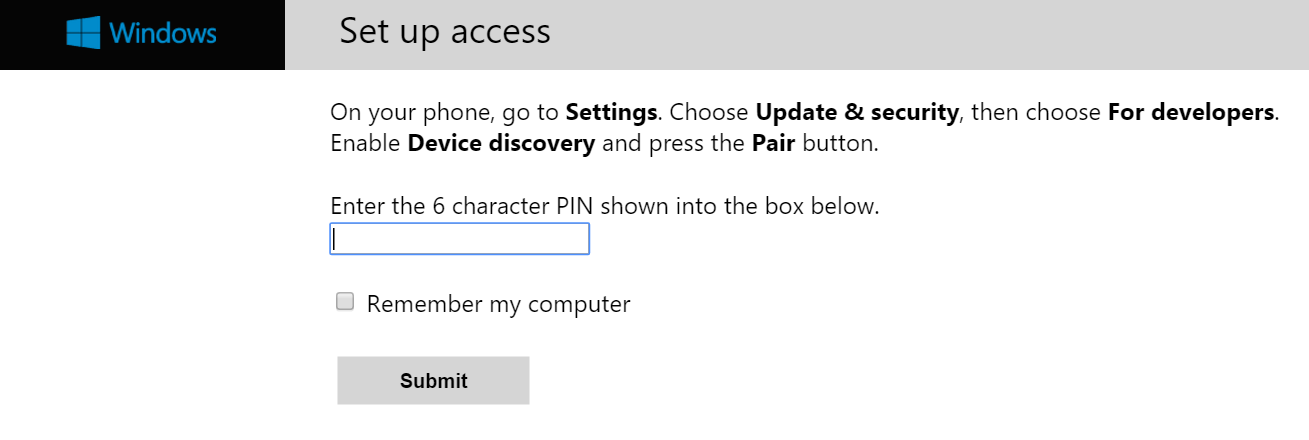The image size is (1309, 440).
Task: Focus the 6 character PIN input box
Action: tap(459, 239)
